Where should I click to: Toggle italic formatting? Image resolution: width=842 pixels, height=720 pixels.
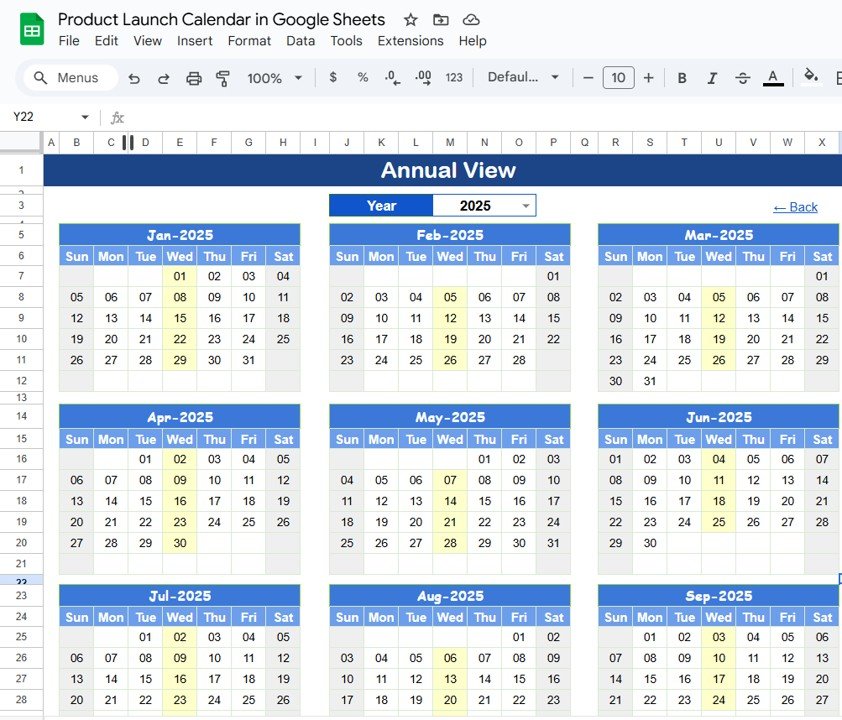pyautogui.click(x=712, y=78)
